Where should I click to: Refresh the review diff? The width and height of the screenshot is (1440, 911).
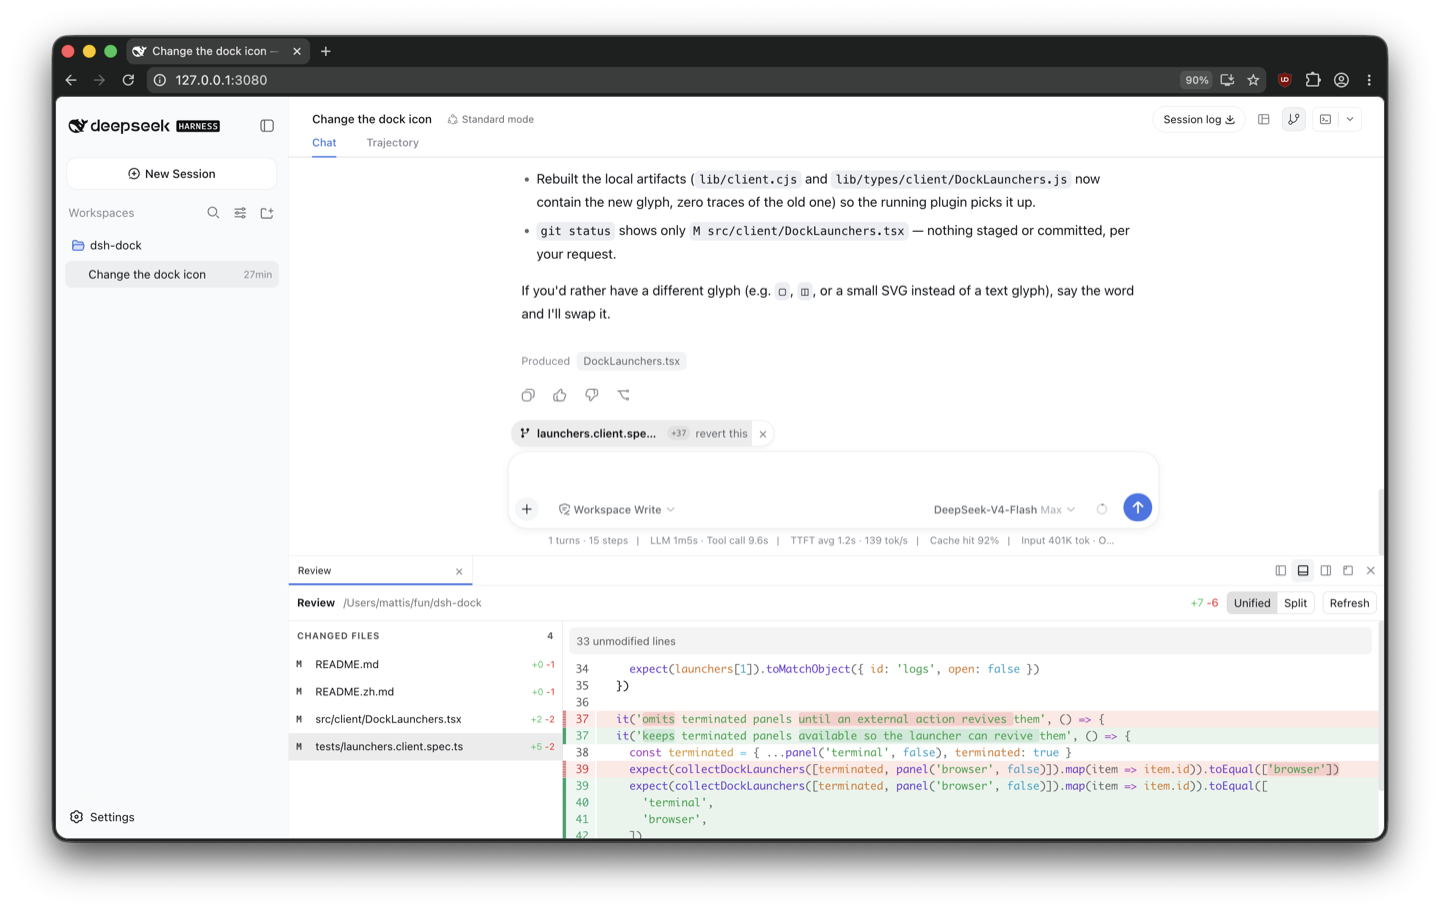1349,603
